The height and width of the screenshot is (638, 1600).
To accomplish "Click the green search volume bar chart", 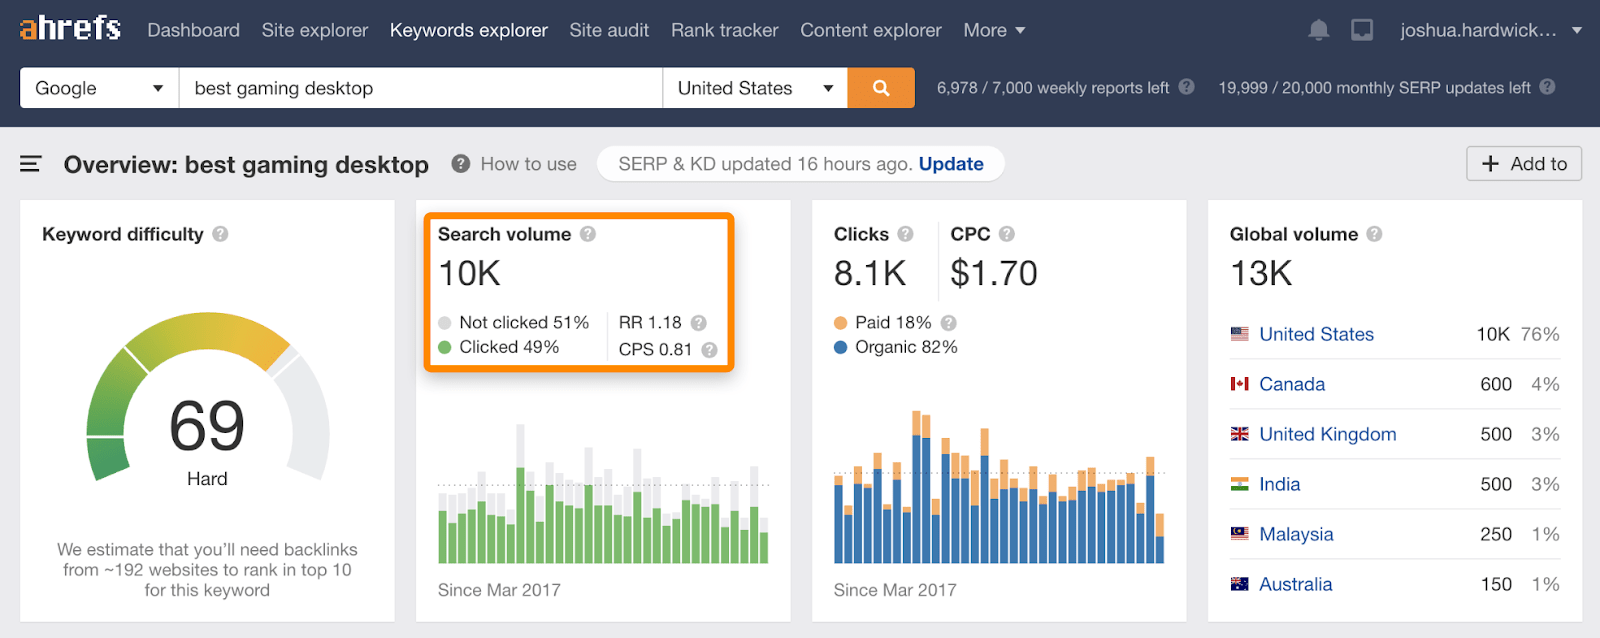I will [x=603, y=494].
